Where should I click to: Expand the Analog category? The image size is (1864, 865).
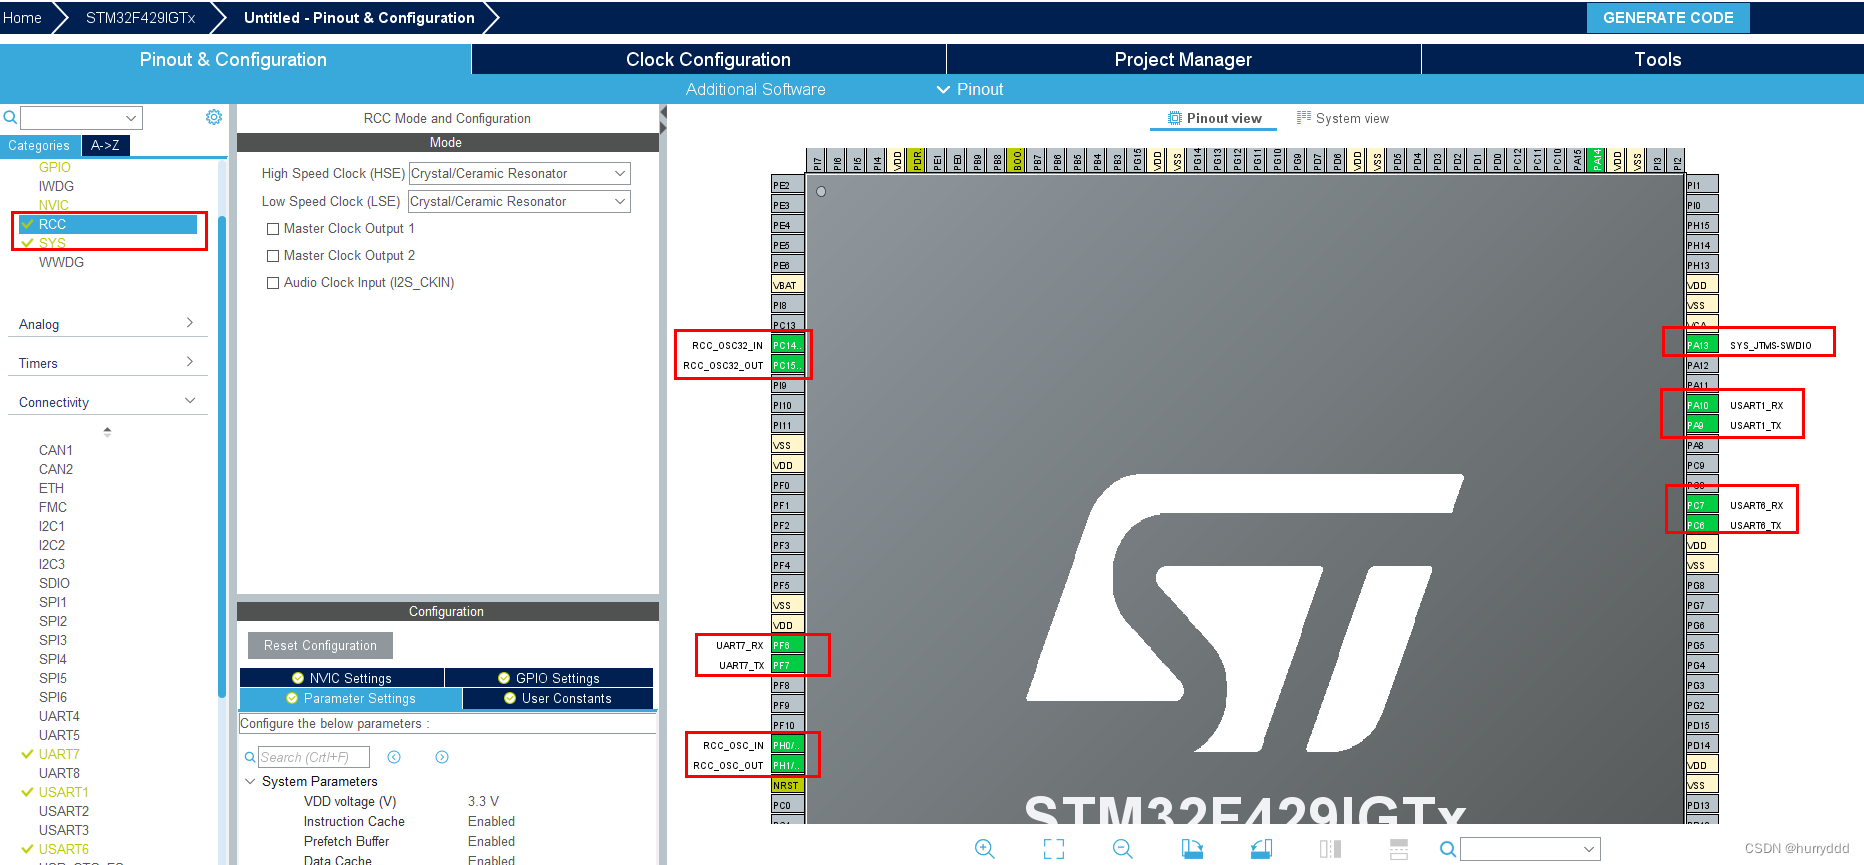pos(107,324)
